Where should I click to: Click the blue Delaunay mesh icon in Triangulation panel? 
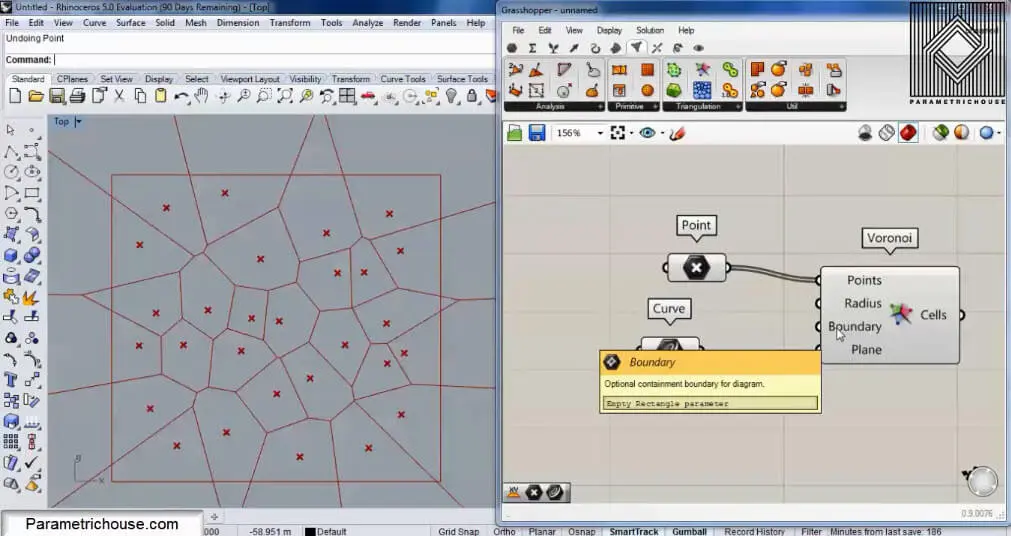coord(702,90)
